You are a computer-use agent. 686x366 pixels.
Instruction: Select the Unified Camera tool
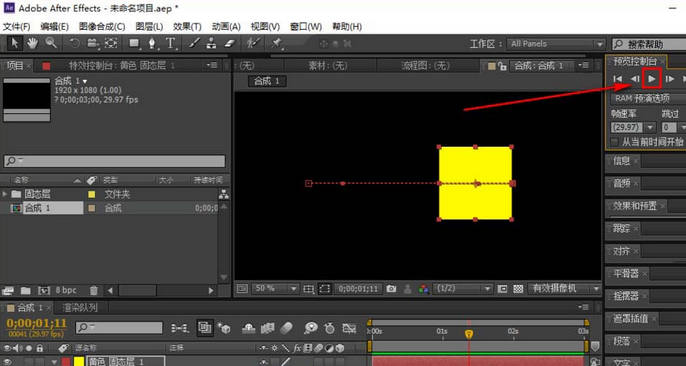[x=93, y=43]
